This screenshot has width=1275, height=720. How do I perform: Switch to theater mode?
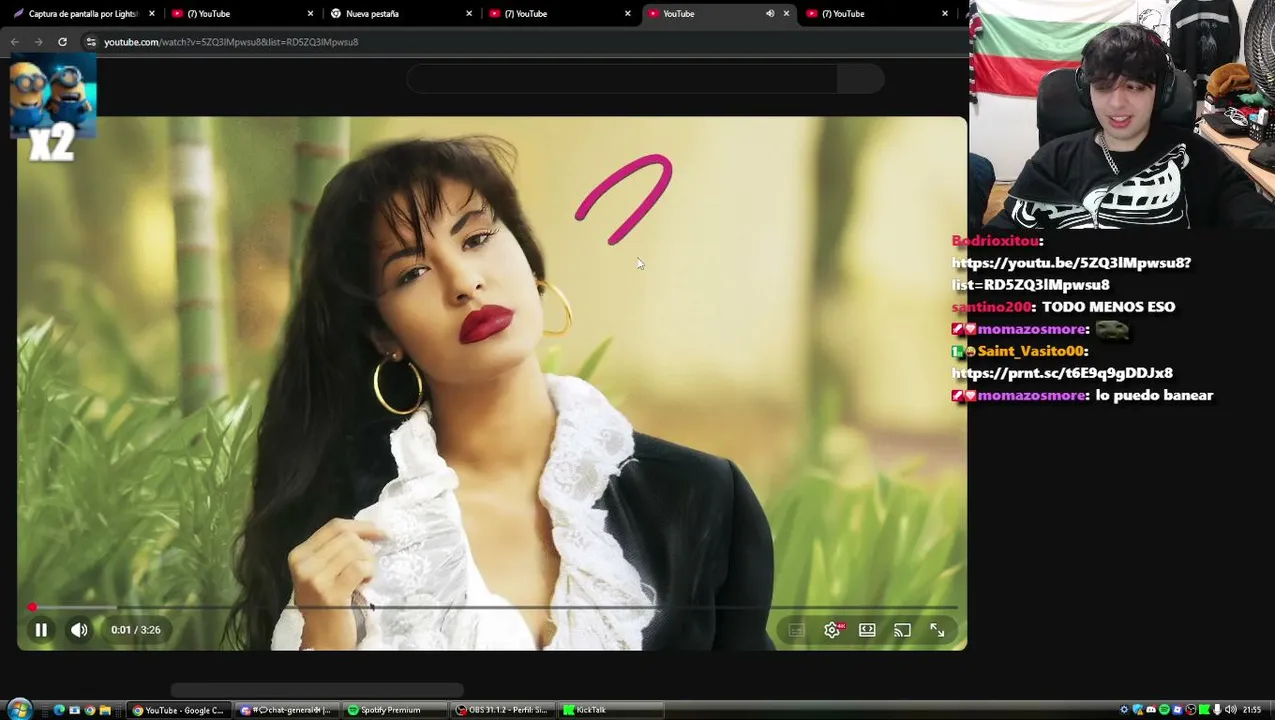click(867, 630)
